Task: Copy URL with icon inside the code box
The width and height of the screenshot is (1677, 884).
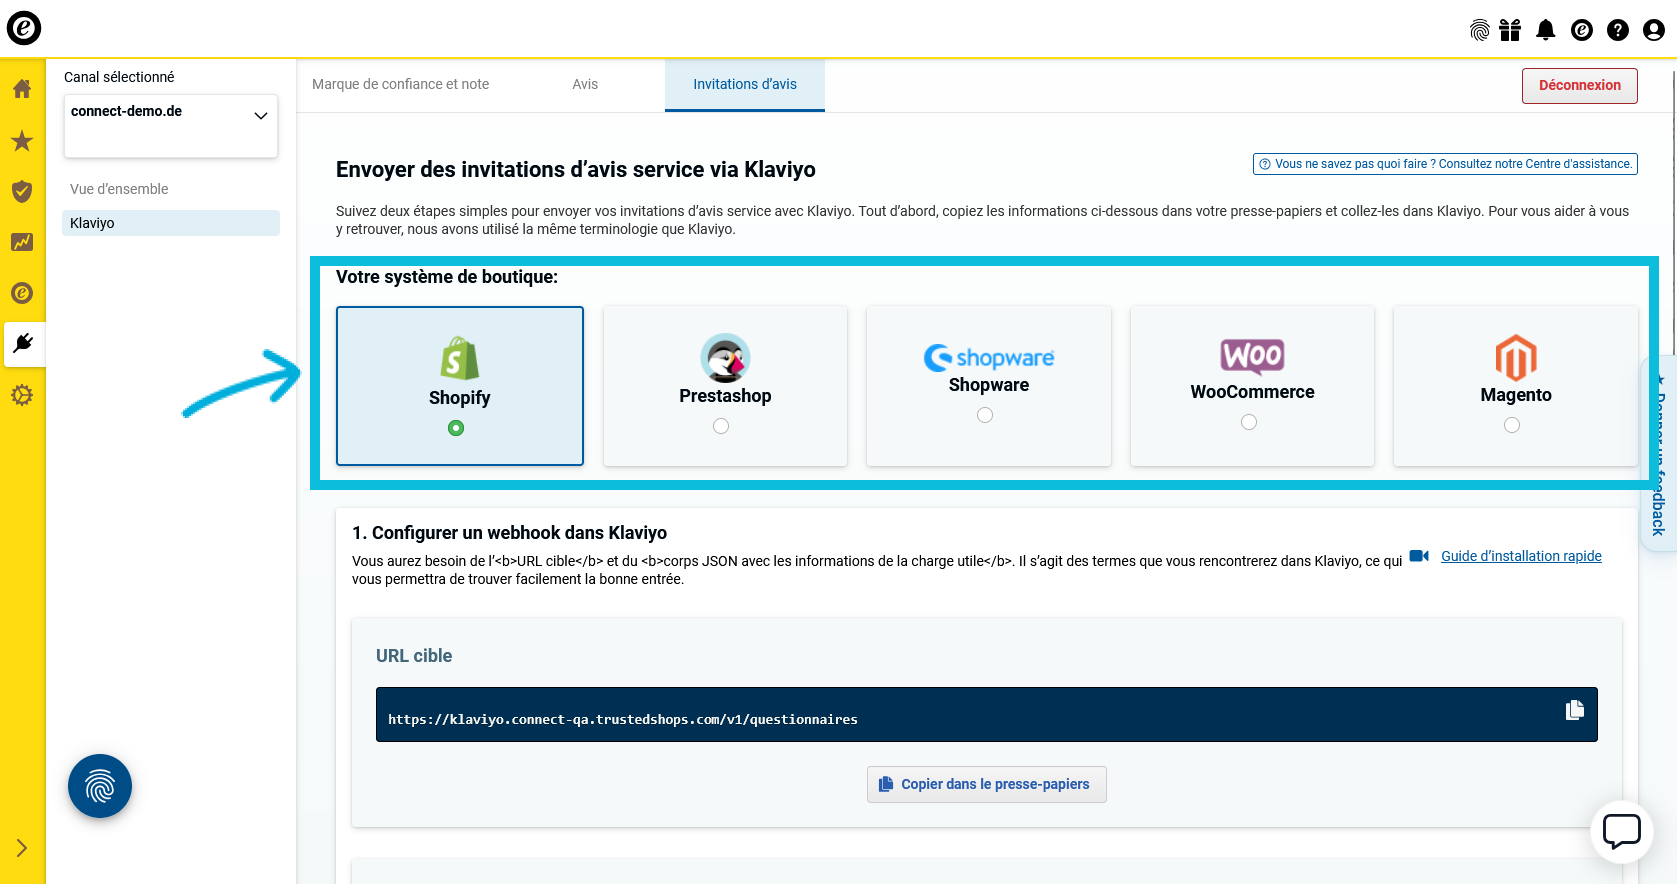Action: 1575,710
